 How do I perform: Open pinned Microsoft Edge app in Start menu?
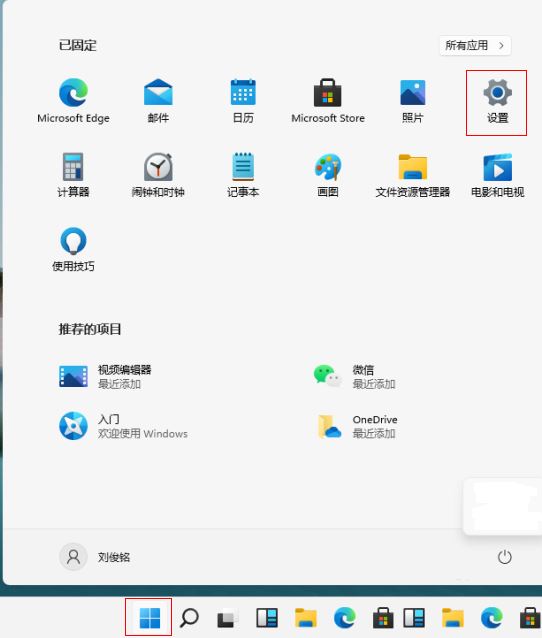73,101
